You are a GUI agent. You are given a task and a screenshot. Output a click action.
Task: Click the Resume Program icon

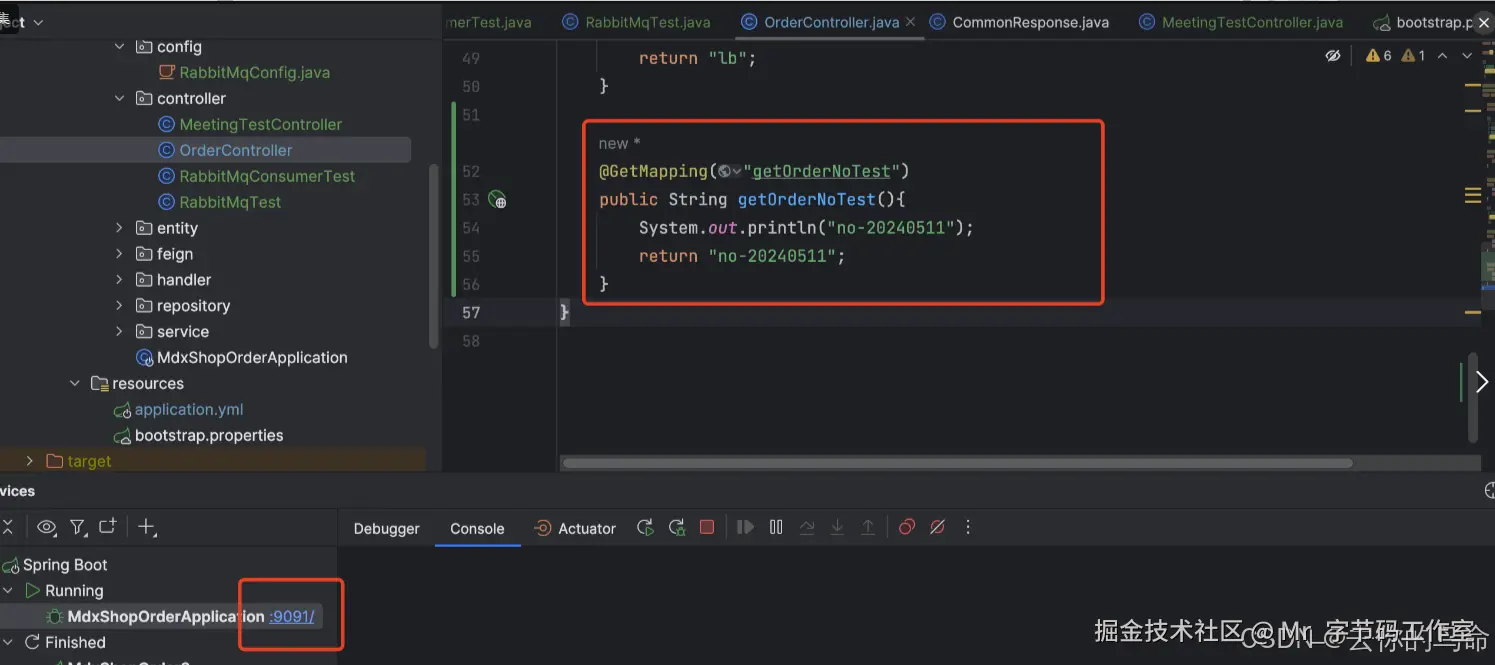pyautogui.click(x=745, y=527)
